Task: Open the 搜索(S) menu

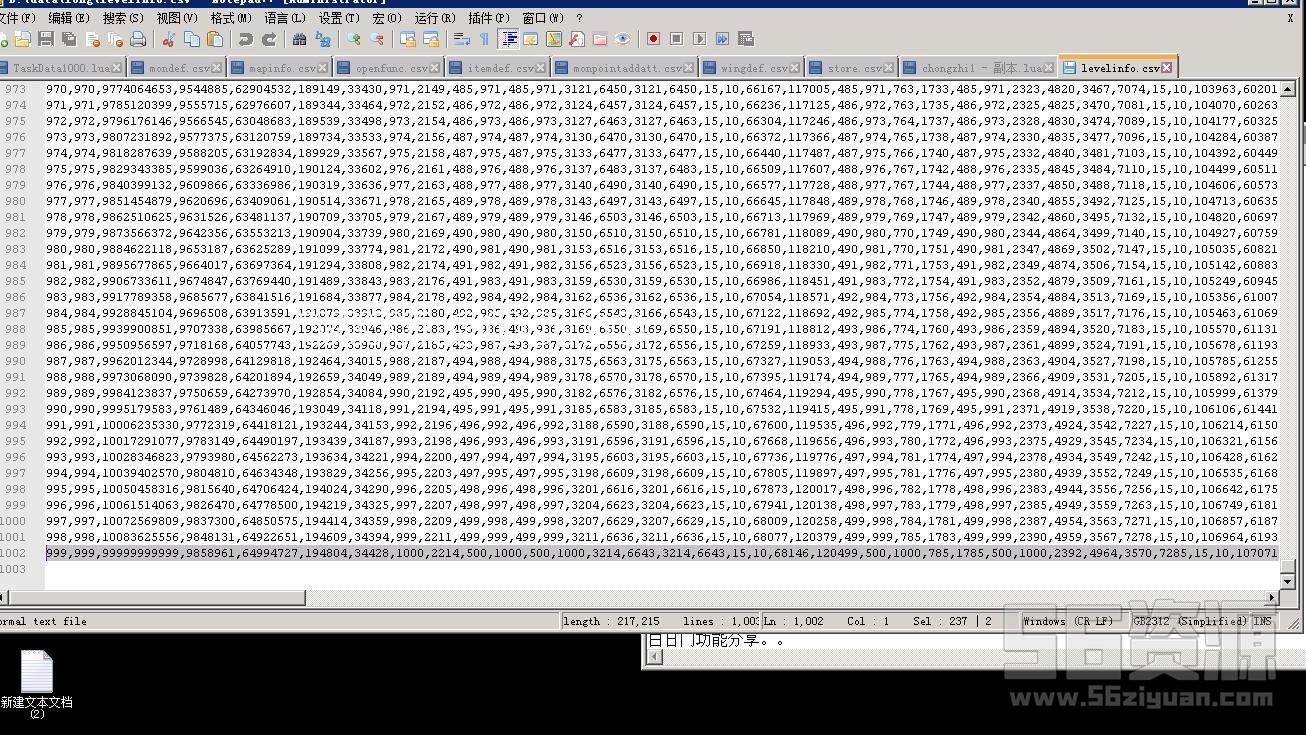Action: pos(122,17)
